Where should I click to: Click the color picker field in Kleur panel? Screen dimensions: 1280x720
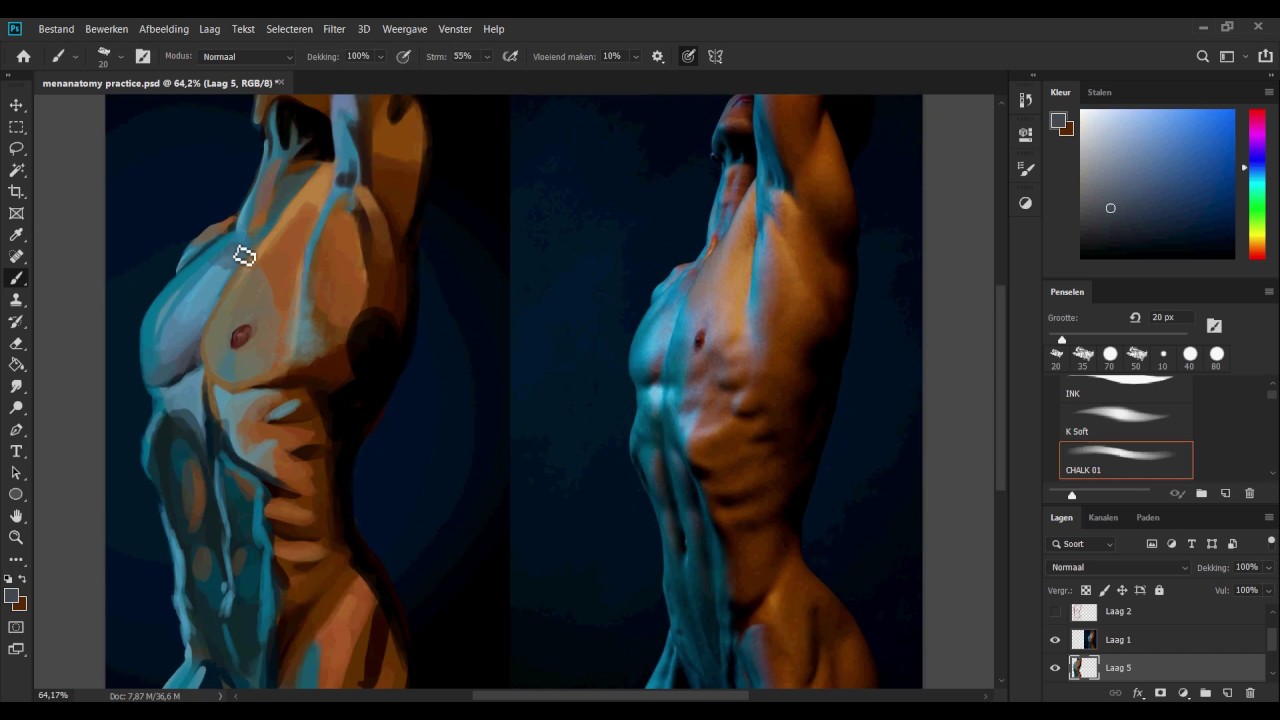click(1157, 184)
